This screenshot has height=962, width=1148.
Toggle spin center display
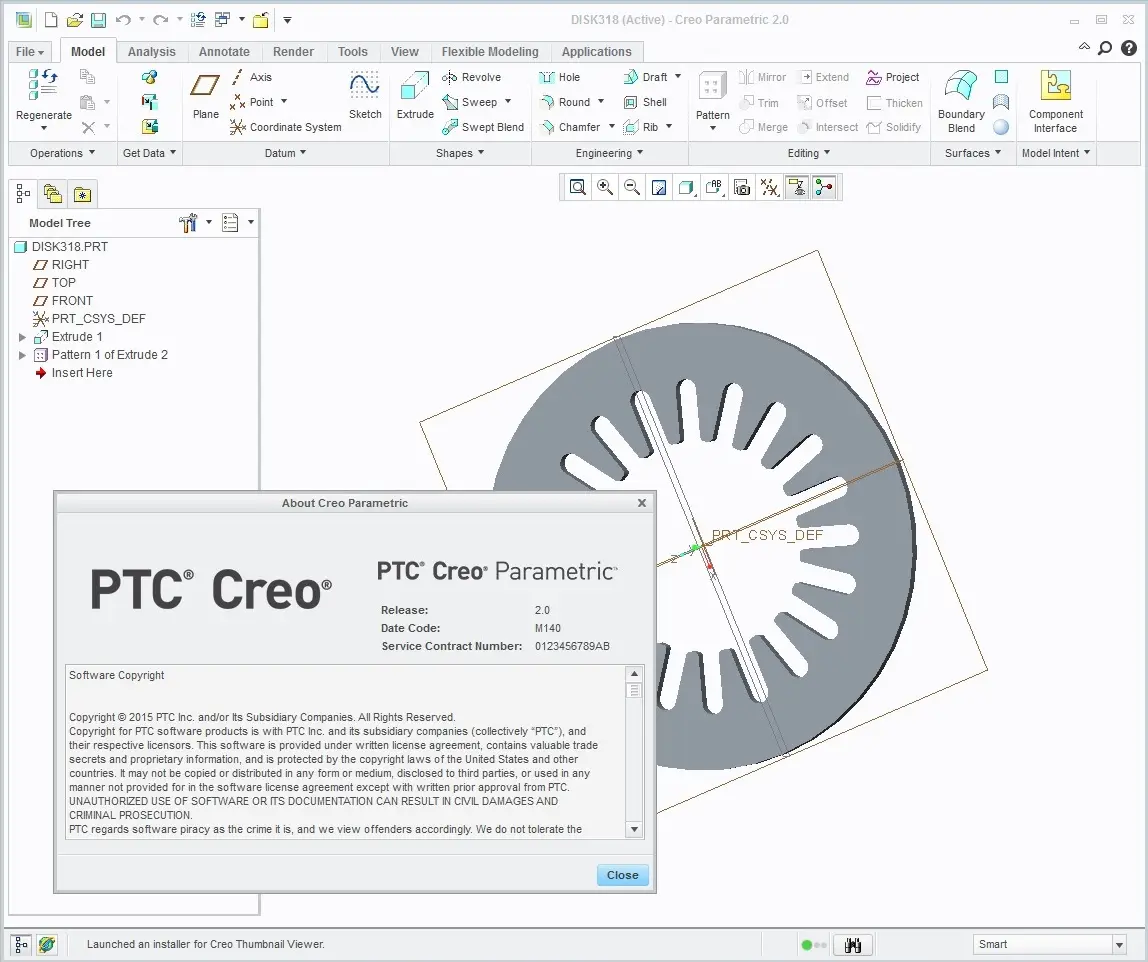tap(824, 187)
